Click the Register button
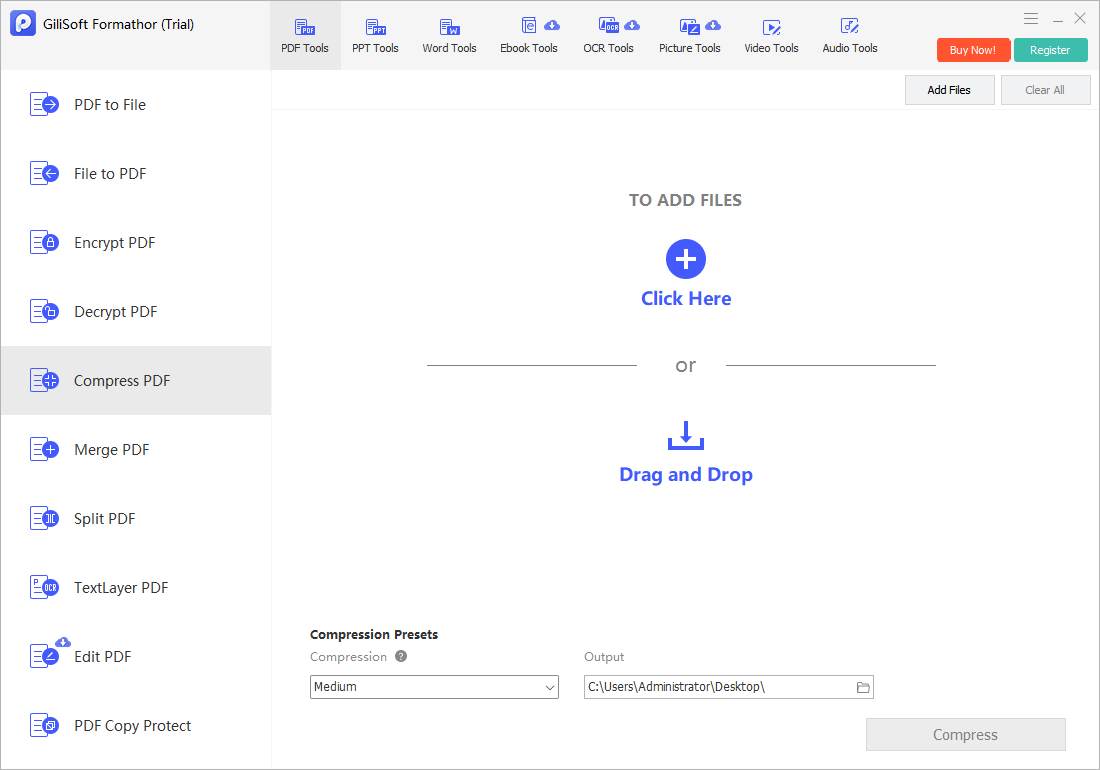 tap(1050, 50)
